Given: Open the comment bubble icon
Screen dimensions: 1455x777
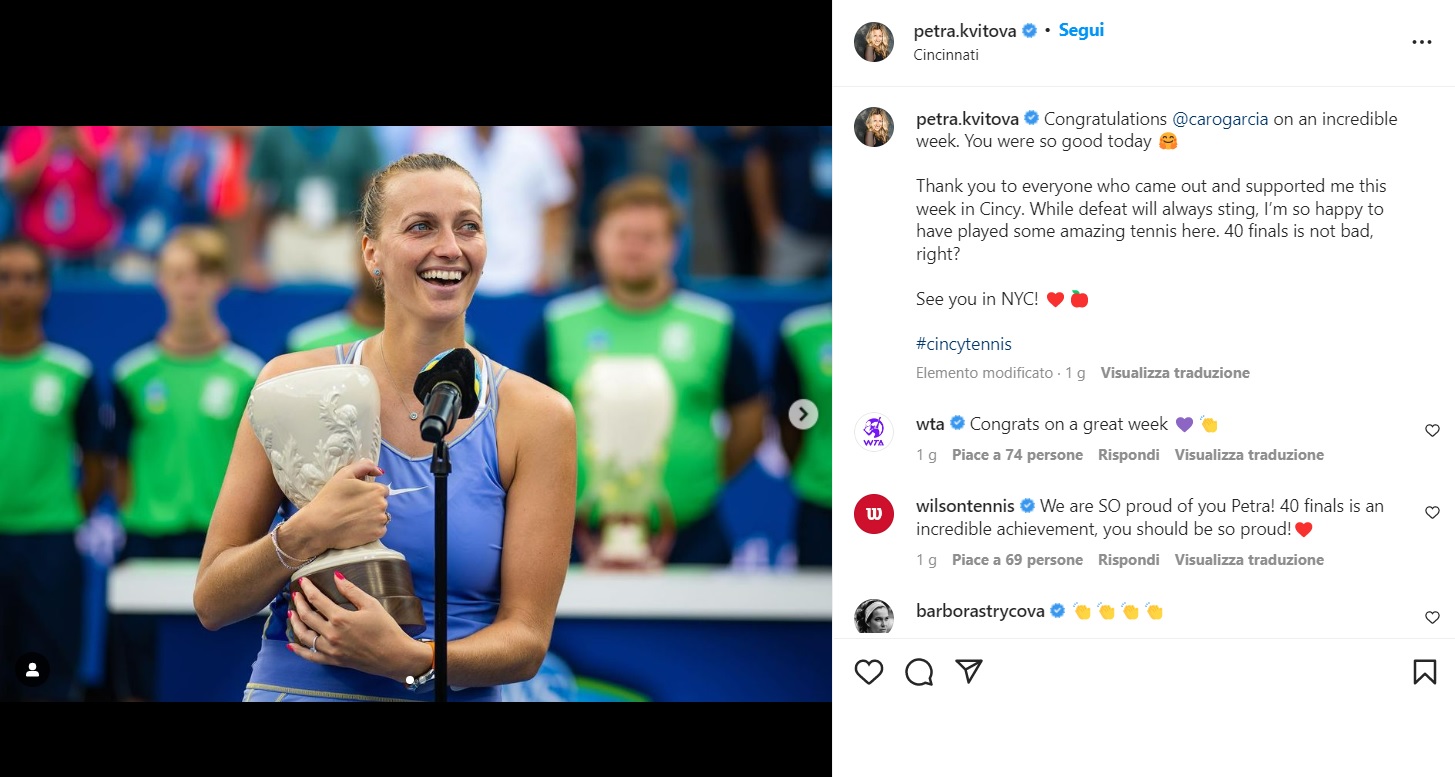Looking at the screenshot, I should point(919,672).
